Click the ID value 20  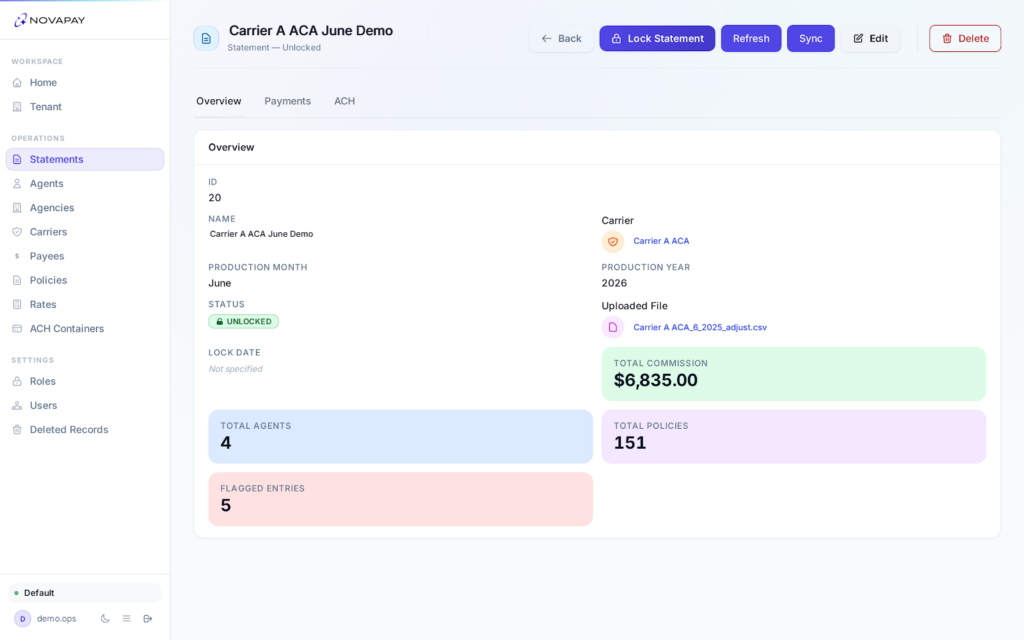click(x=215, y=198)
